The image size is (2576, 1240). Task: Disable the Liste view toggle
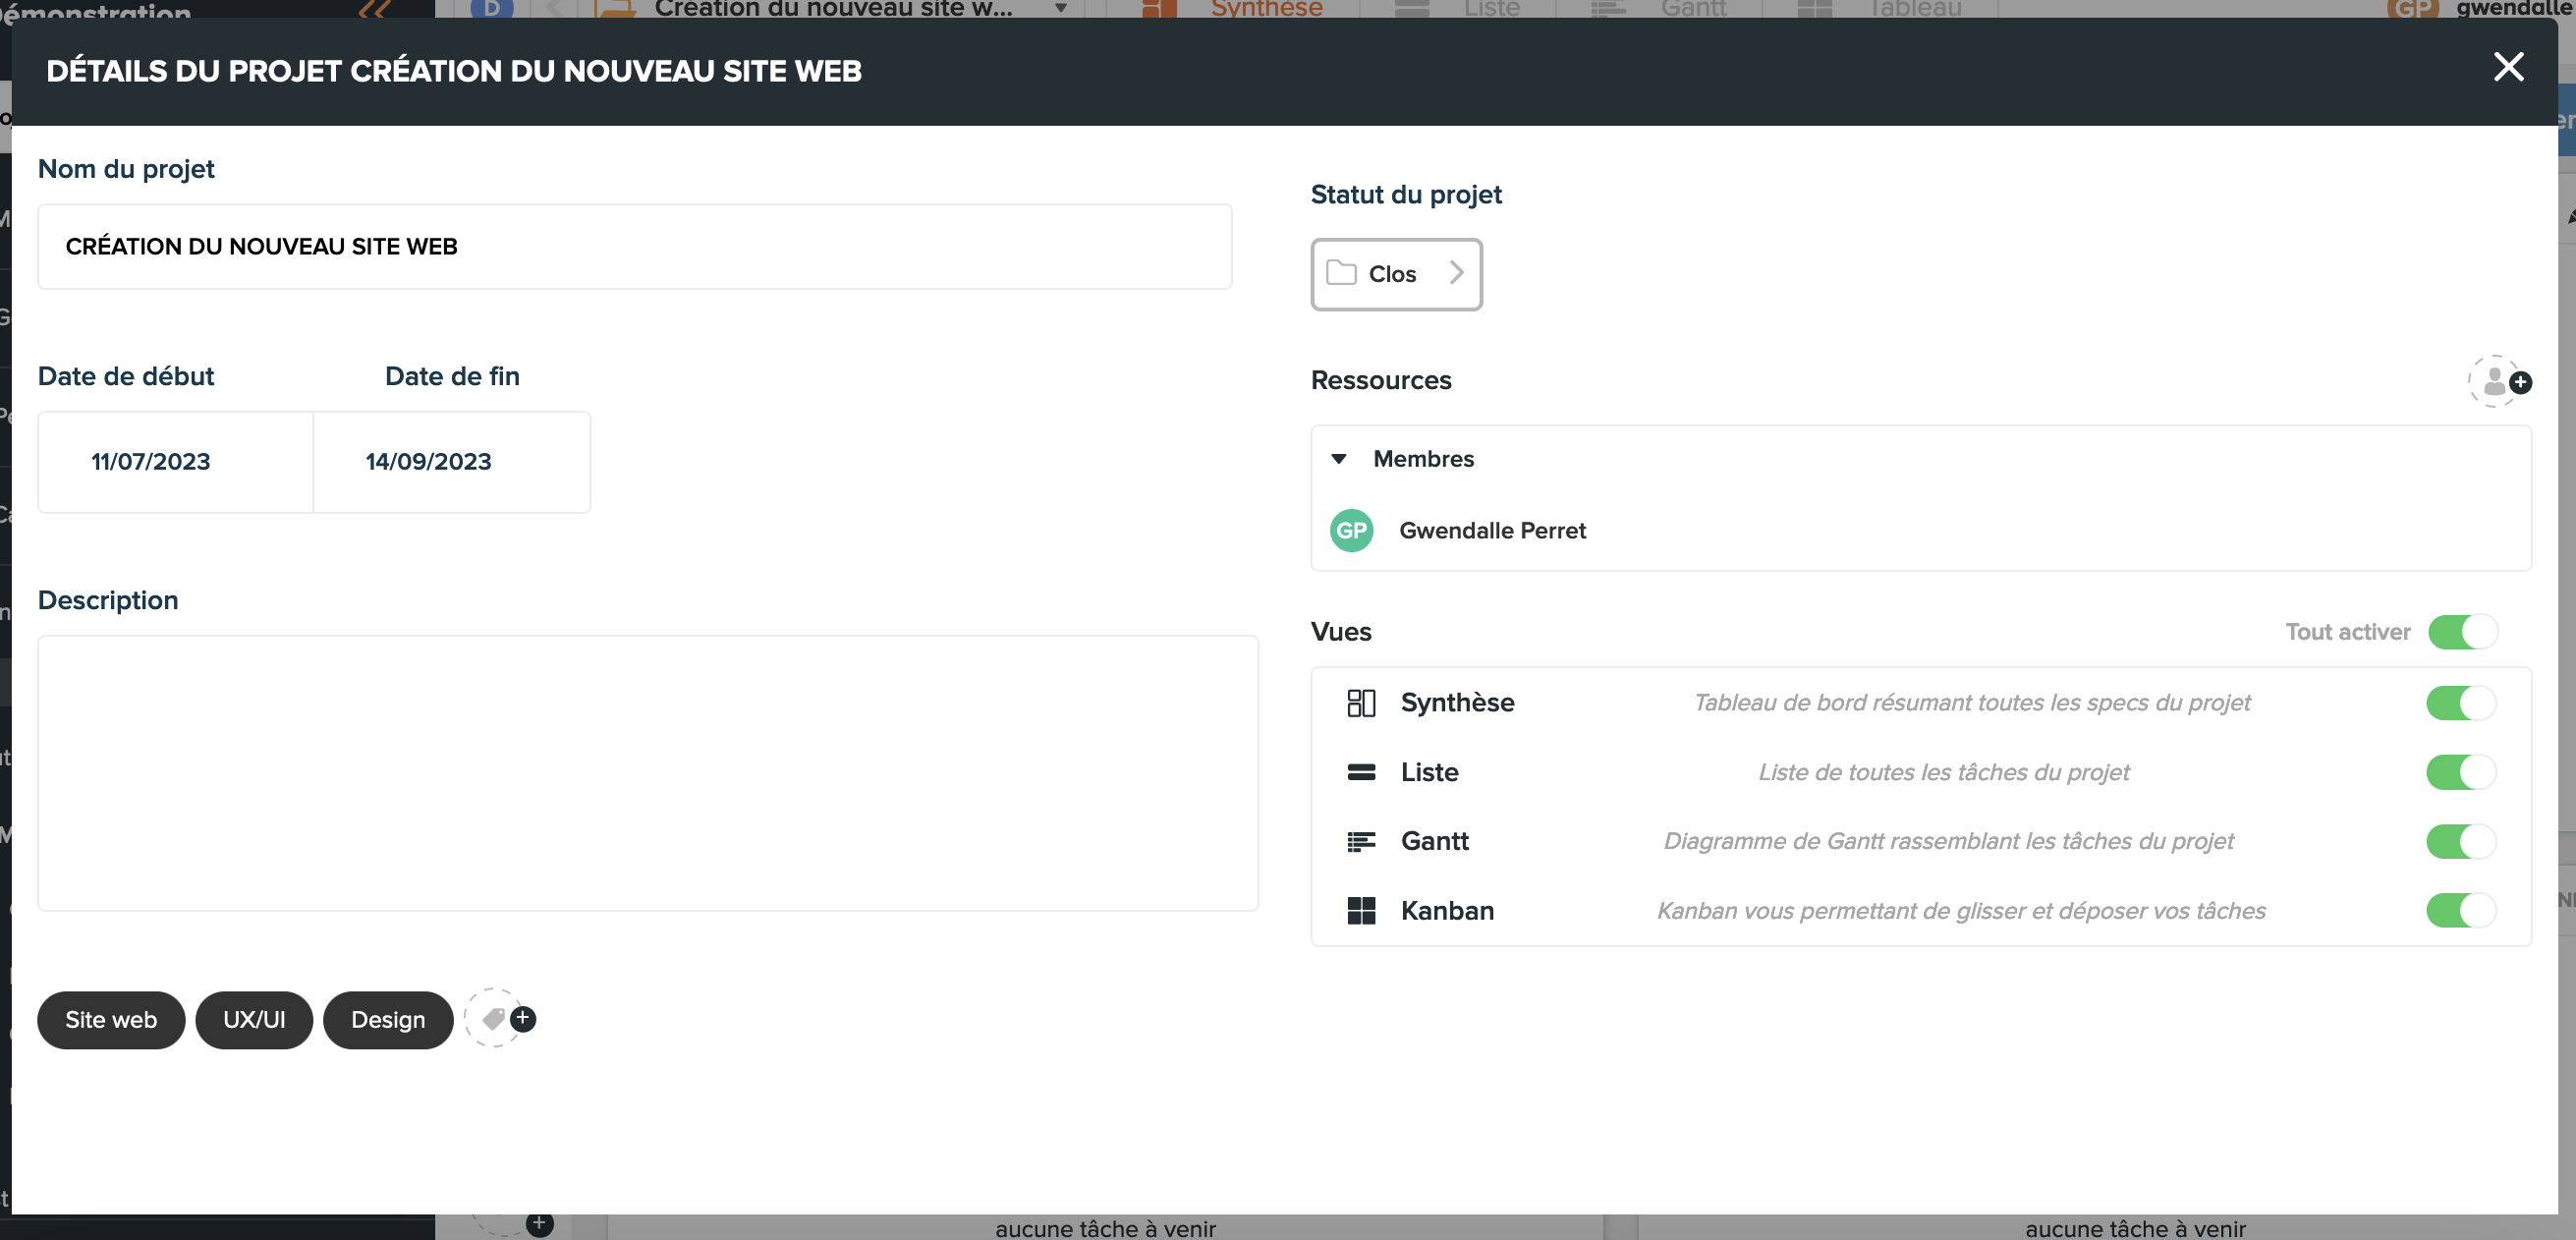[x=2460, y=772]
